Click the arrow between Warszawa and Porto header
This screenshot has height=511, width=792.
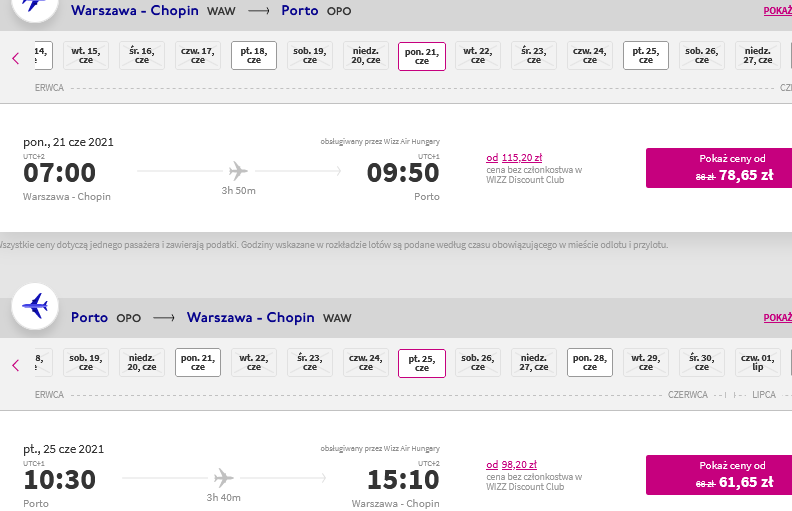[x=259, y=11]
